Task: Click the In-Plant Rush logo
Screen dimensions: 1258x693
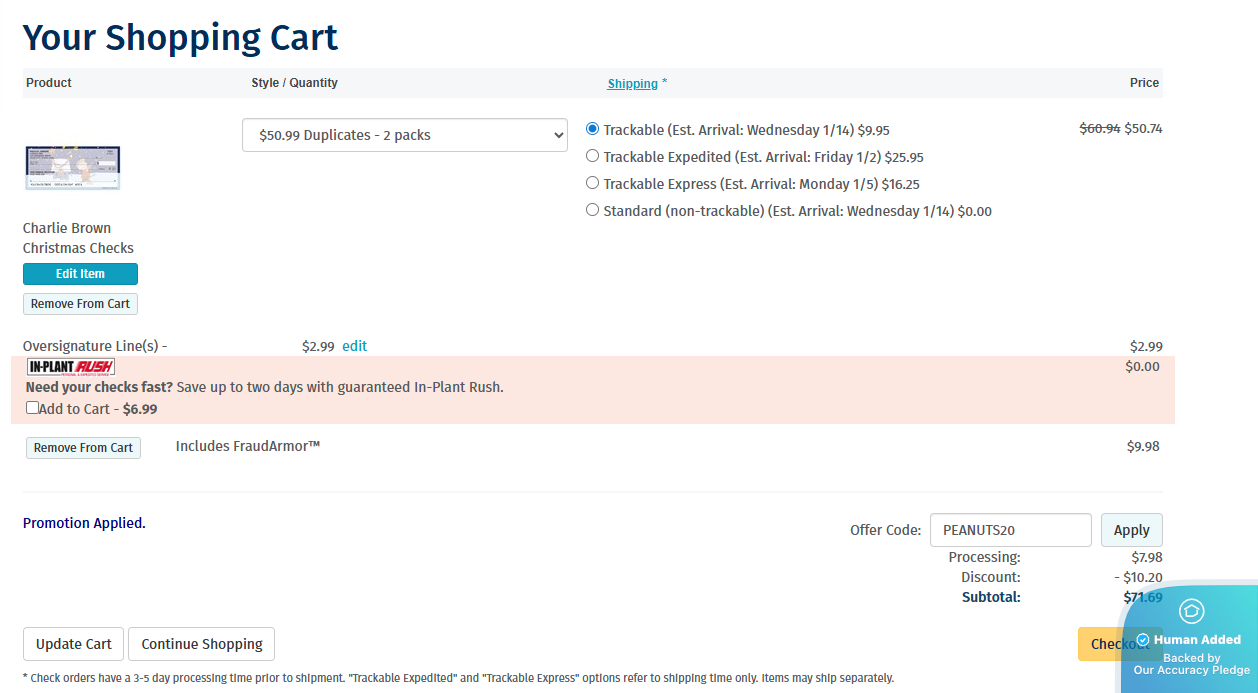Action: click(x=70, y=366)
